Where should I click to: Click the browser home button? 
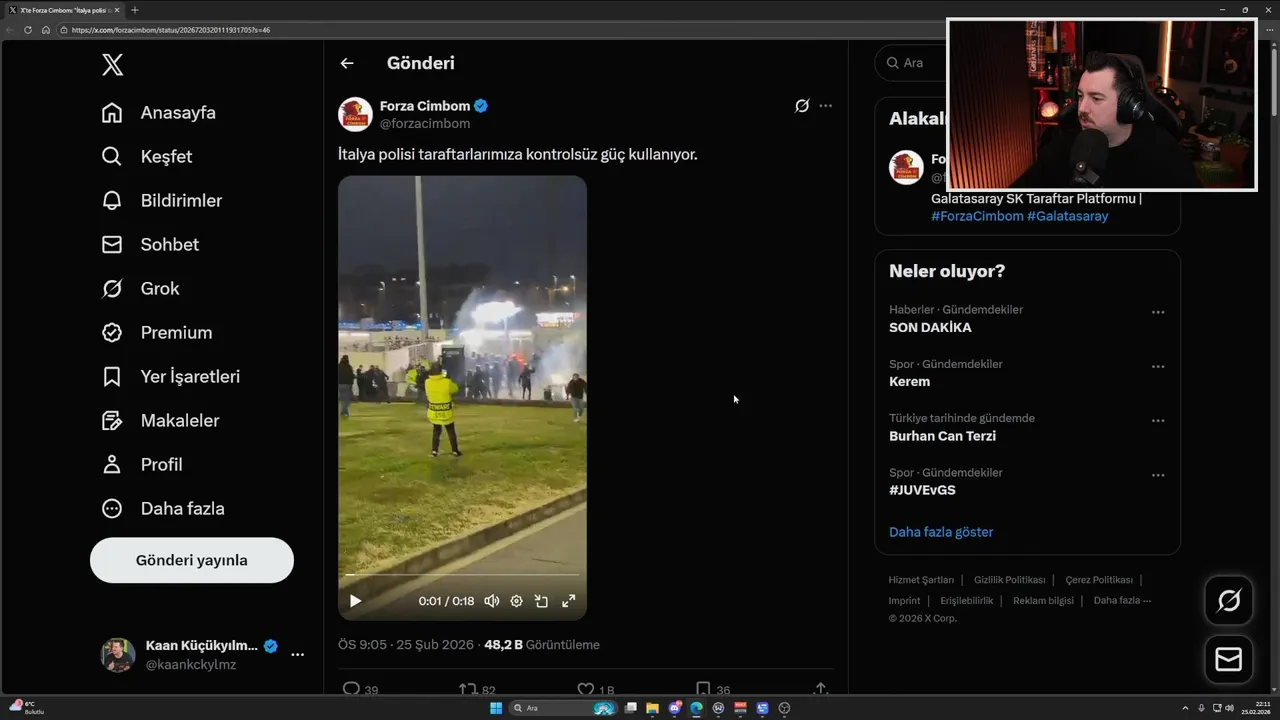46,30
